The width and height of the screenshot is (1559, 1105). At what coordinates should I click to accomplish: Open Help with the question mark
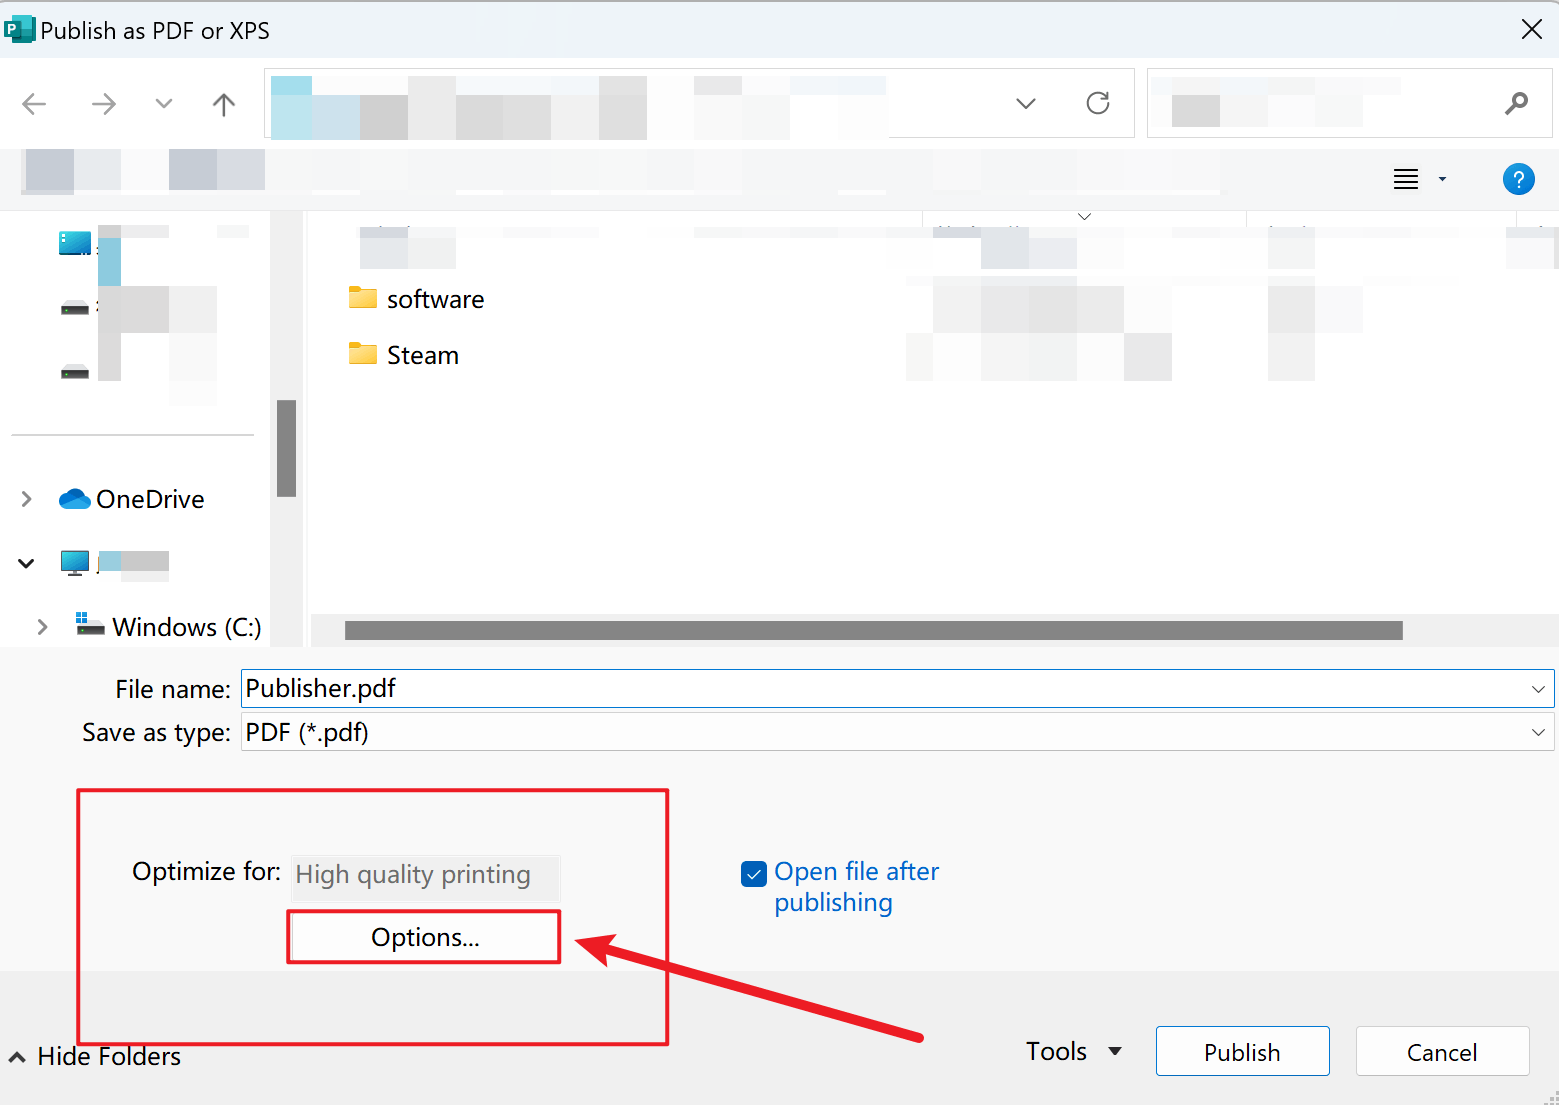pyautogui.click(x=1518, y=179)
